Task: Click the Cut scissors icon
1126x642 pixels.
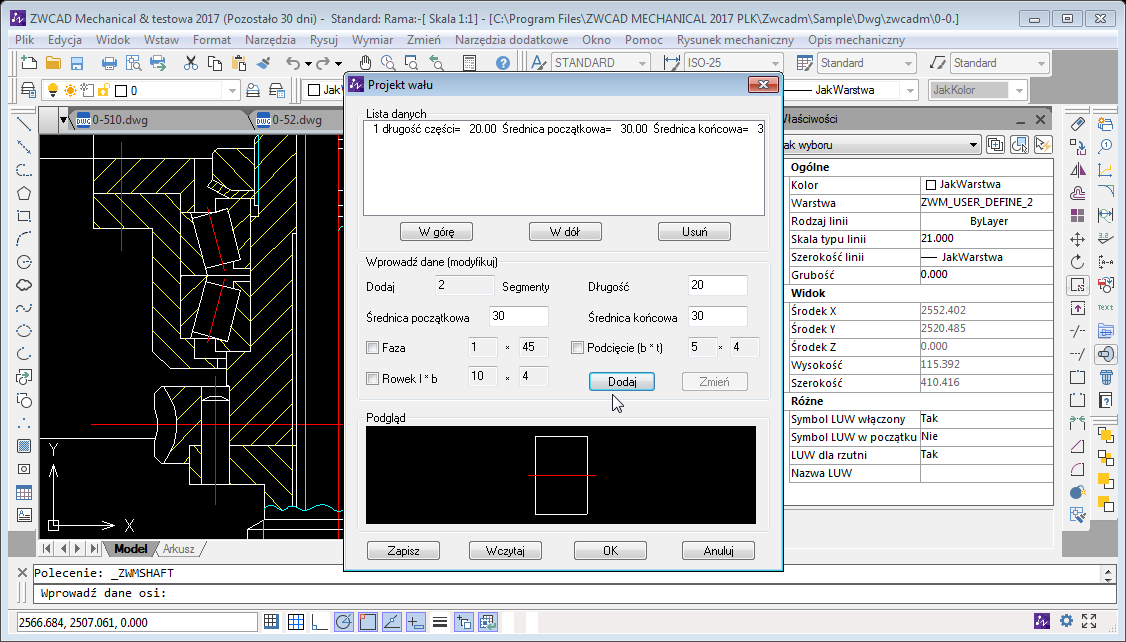Action: point(191,63)
